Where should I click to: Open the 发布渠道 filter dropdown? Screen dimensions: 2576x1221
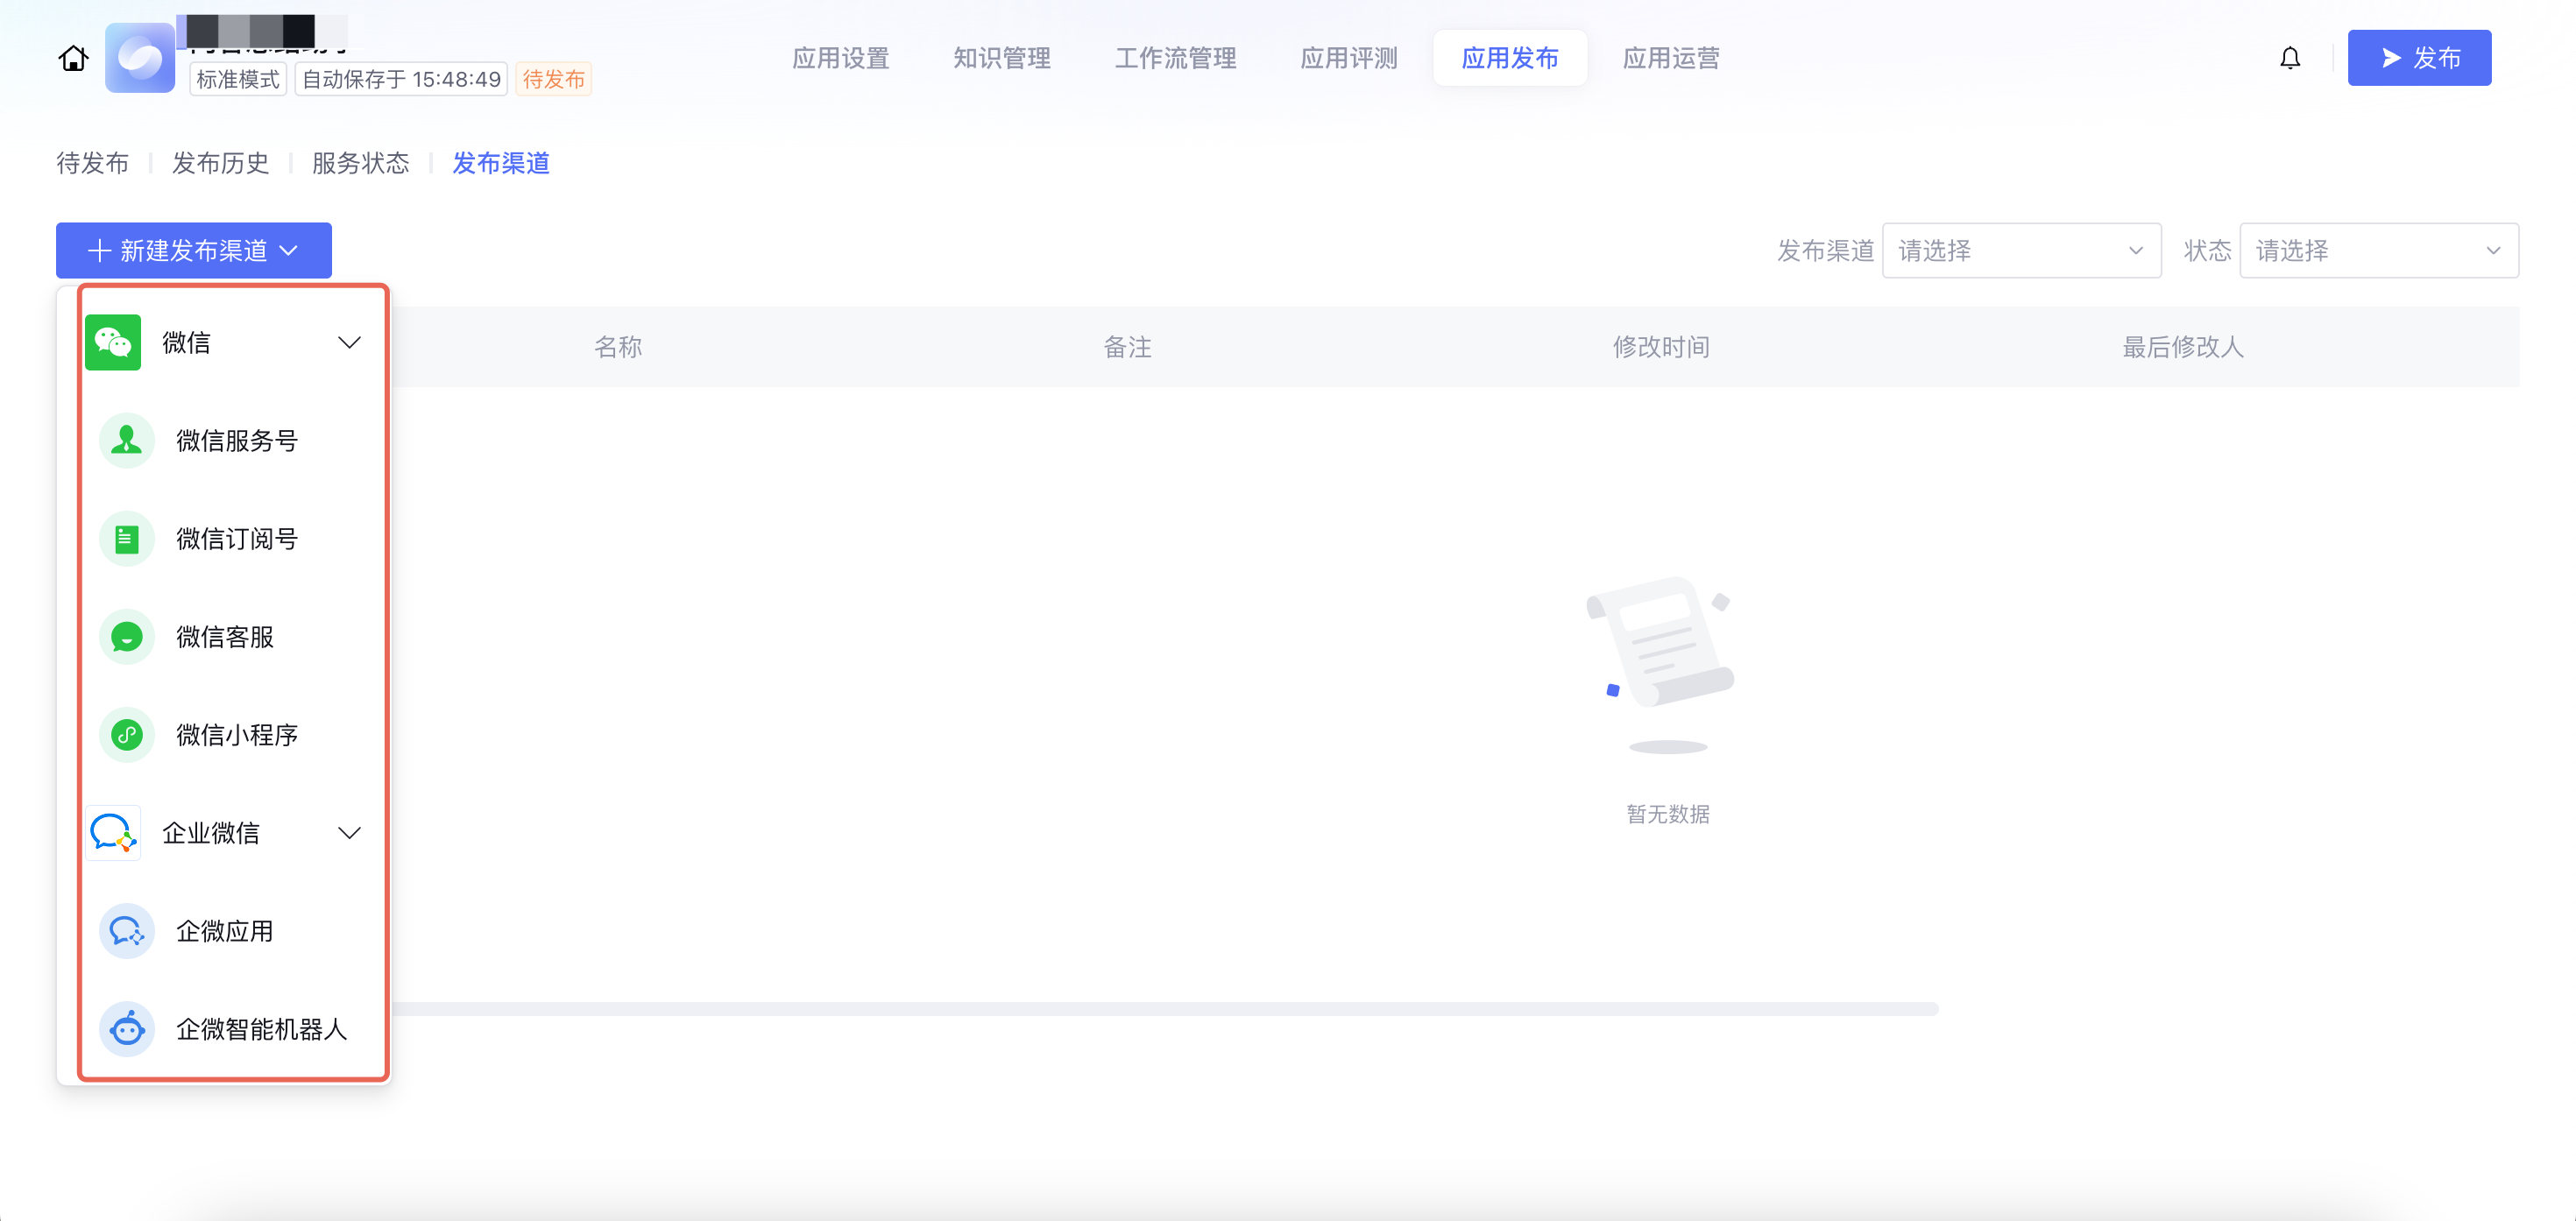pos(2021,250)
